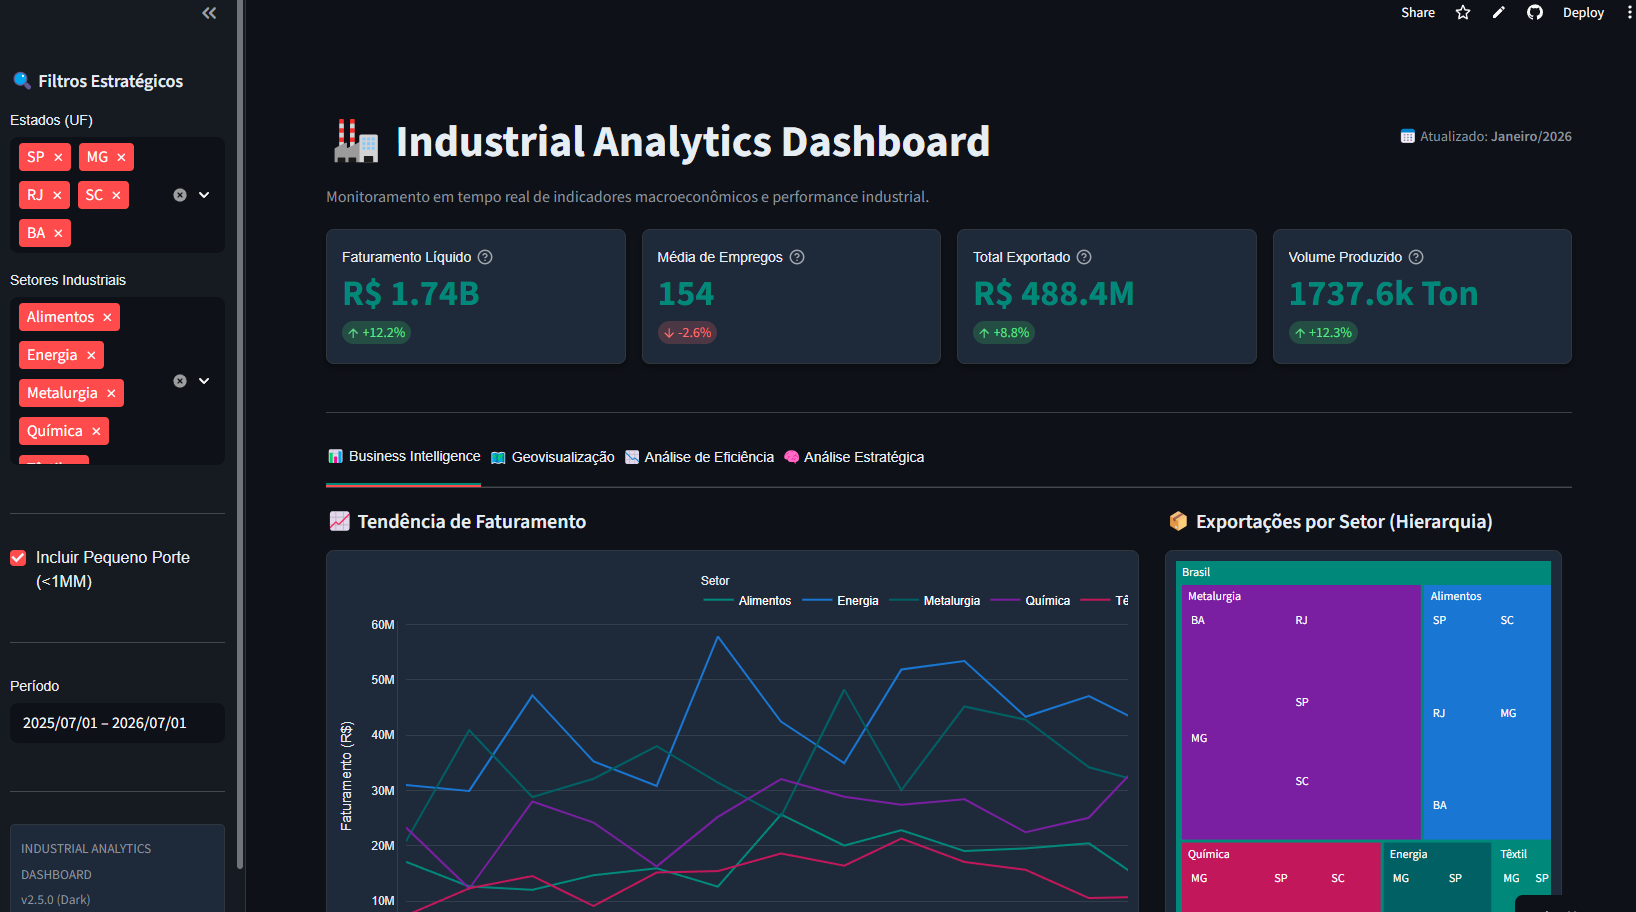Expand the Setores Industriais dropdown

pos(204,381)
